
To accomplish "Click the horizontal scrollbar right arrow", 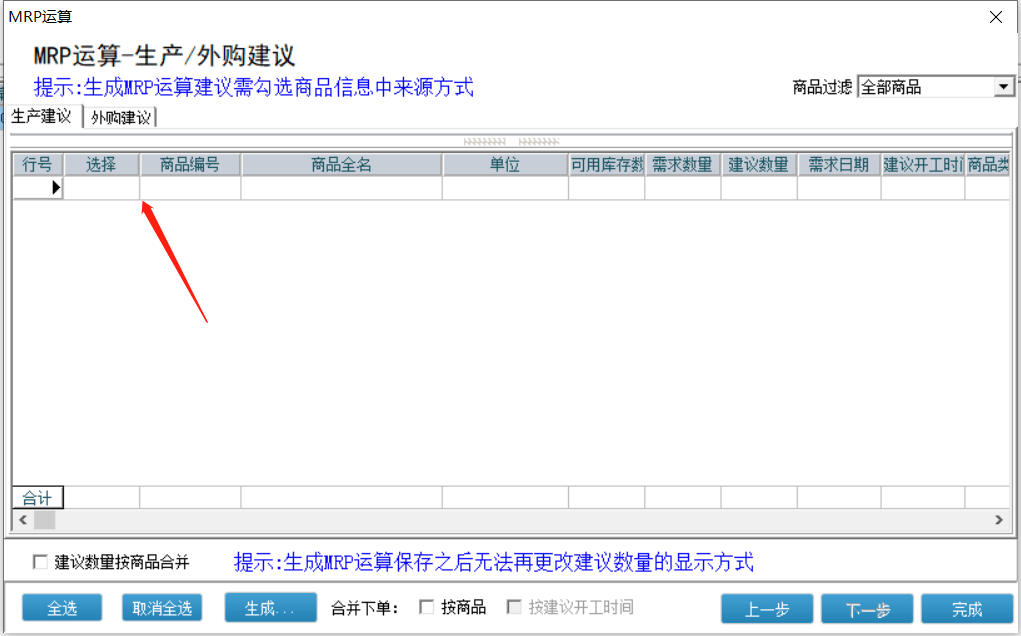I will pos(999,519).
